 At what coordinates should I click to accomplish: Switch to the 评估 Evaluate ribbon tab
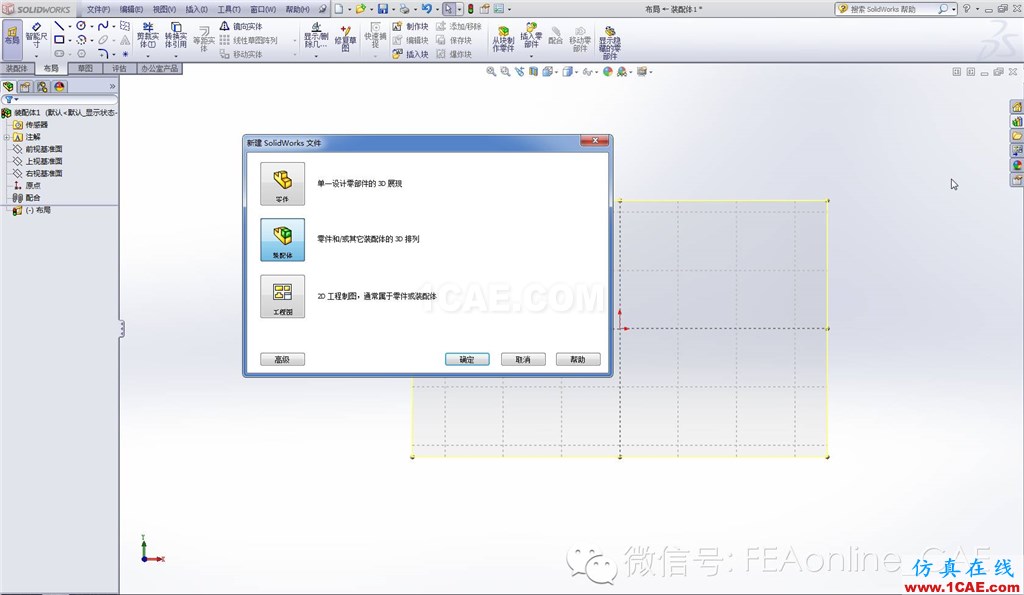point(120,69)
